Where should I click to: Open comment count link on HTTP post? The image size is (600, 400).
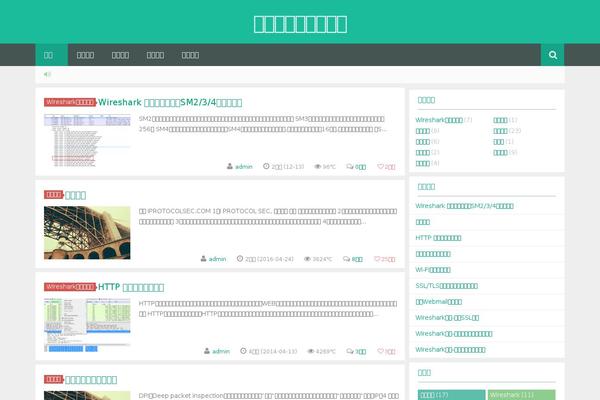pos(360,351)
